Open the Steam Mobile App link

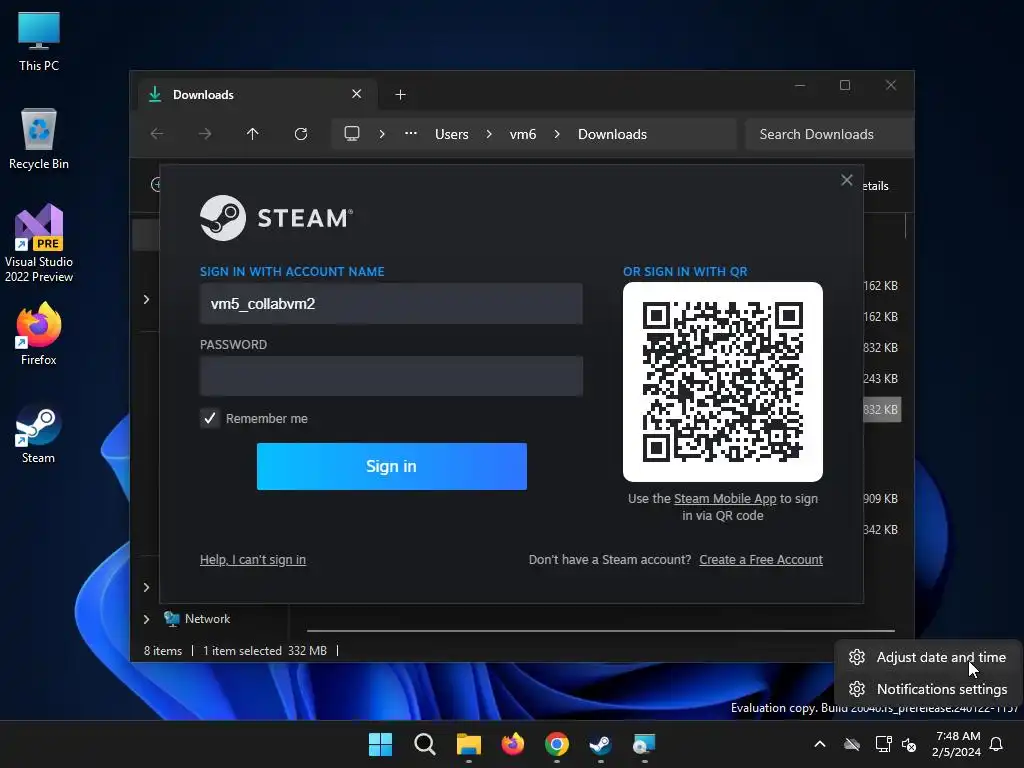[725, 499]
